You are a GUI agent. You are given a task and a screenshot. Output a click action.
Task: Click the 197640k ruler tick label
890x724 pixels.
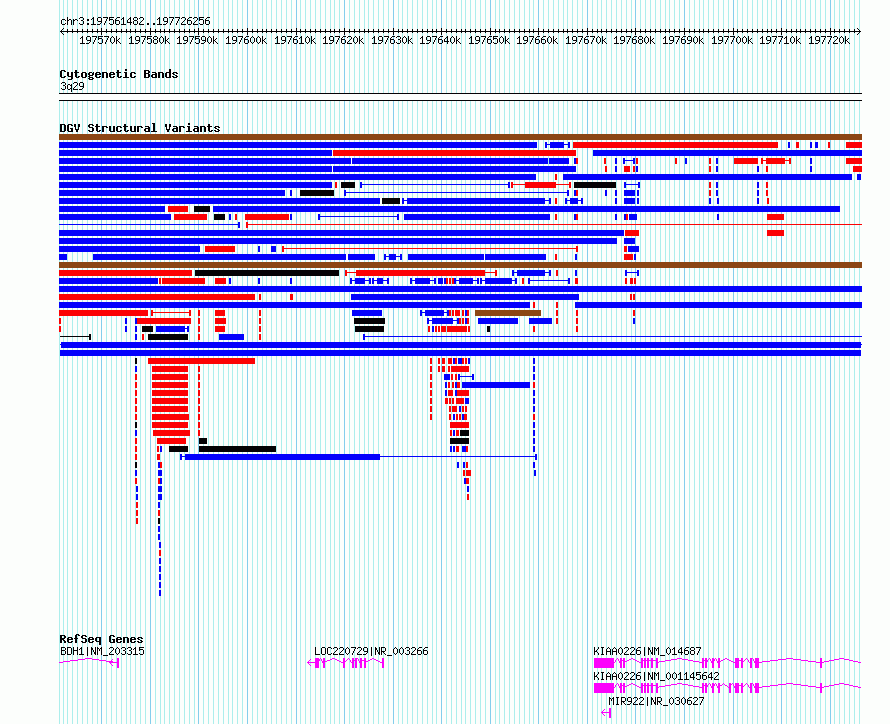pos(440,40)
